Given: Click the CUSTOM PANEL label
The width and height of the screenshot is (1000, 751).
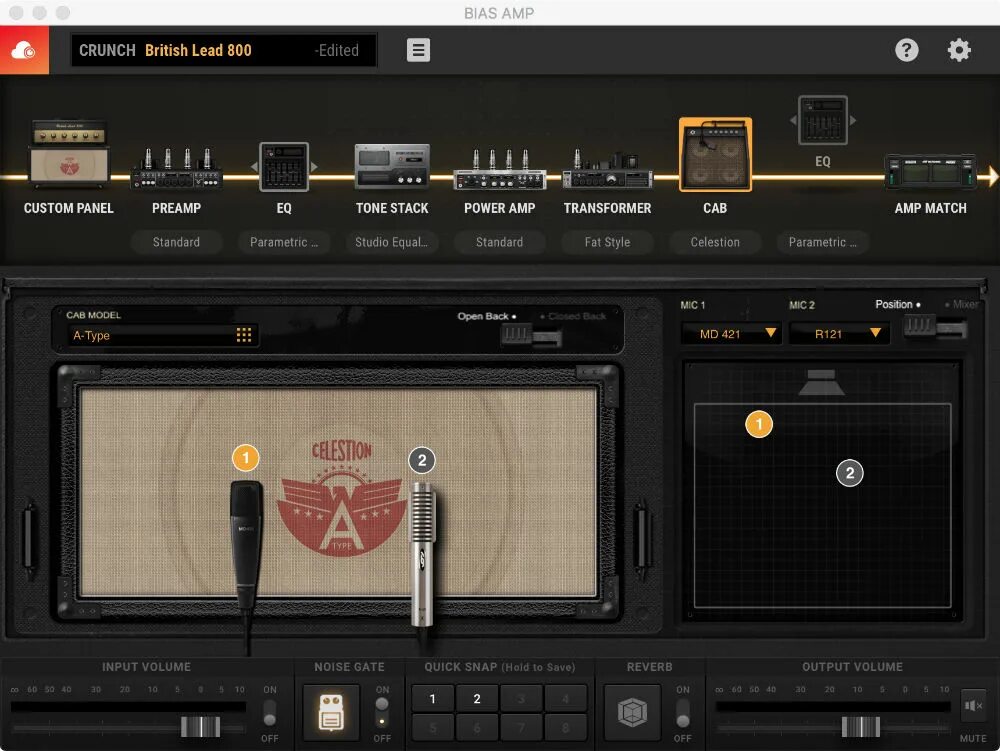Looking at the screenshot, I should coord(69,208).
